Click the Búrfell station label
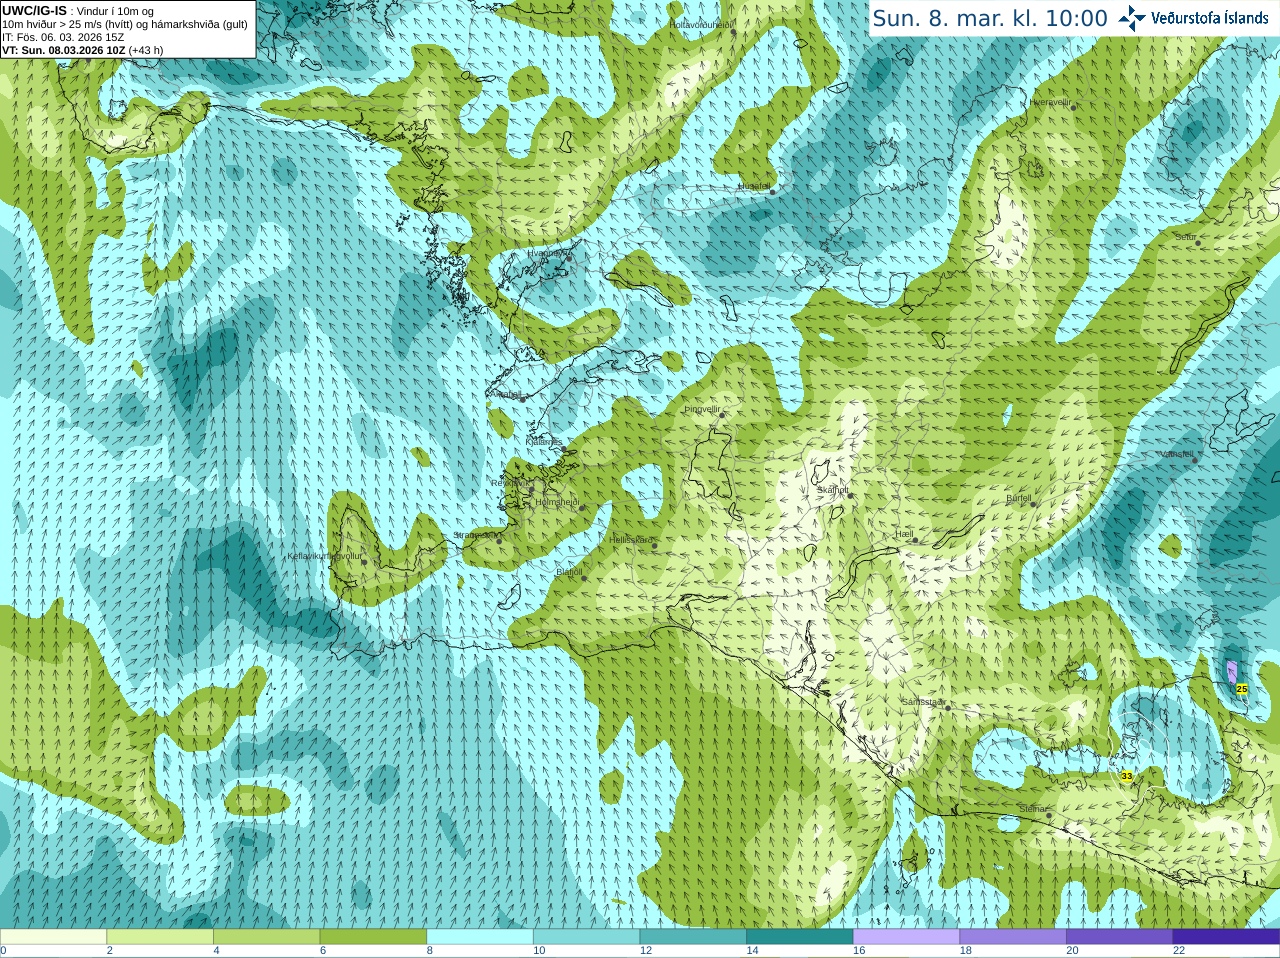1280x958 pixels. tap(1018, 498)
